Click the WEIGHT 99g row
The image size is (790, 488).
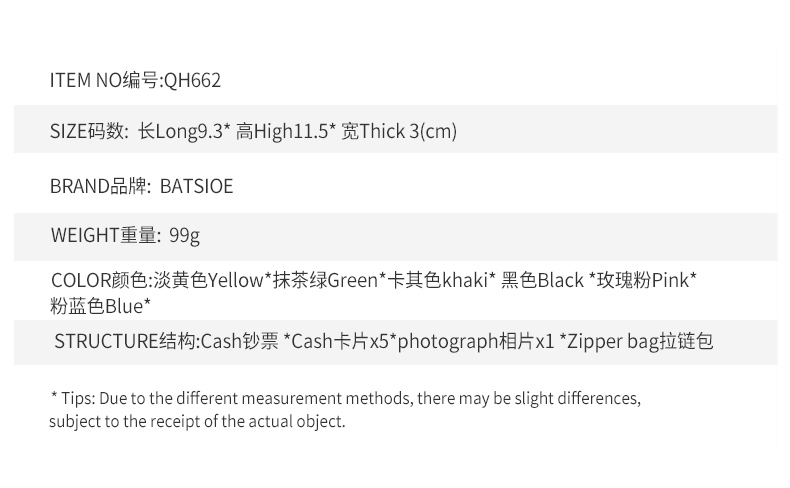pyautogui.click(x=396, y=237)
